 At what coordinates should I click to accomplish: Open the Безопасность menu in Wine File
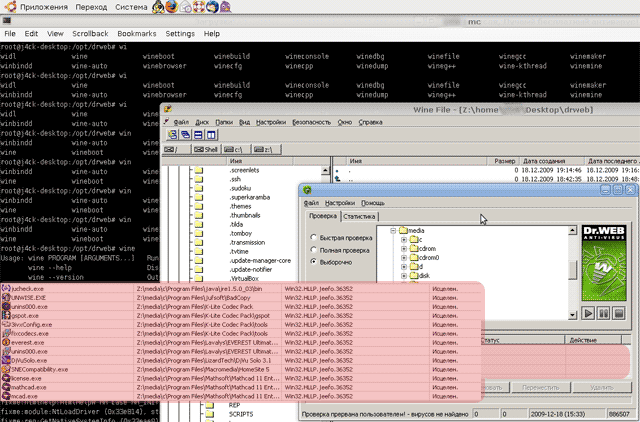tap(310, 121)
